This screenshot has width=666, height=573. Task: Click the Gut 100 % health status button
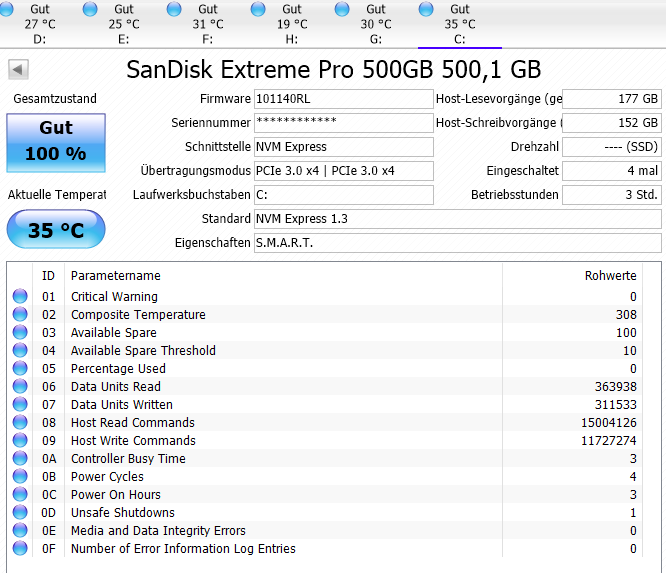coord(56,142)
